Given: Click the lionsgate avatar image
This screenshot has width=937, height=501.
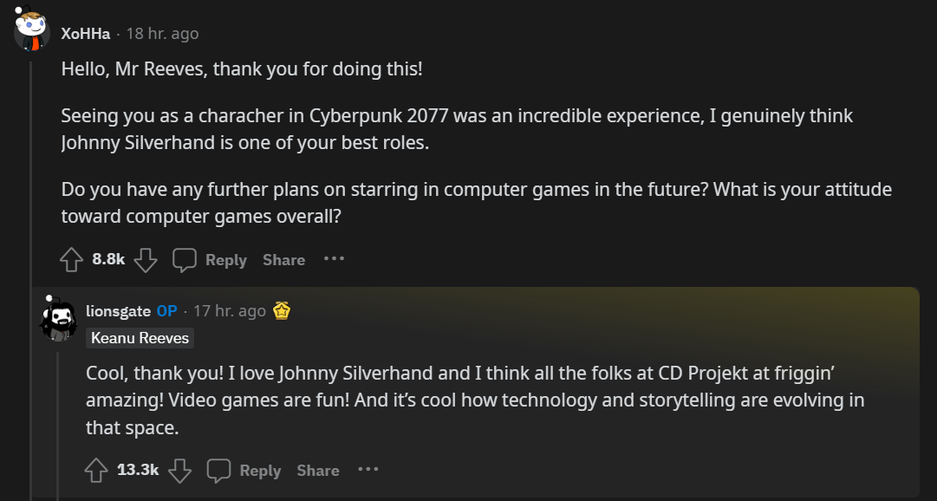Looking at the screenshot, I should pos(58,317).
